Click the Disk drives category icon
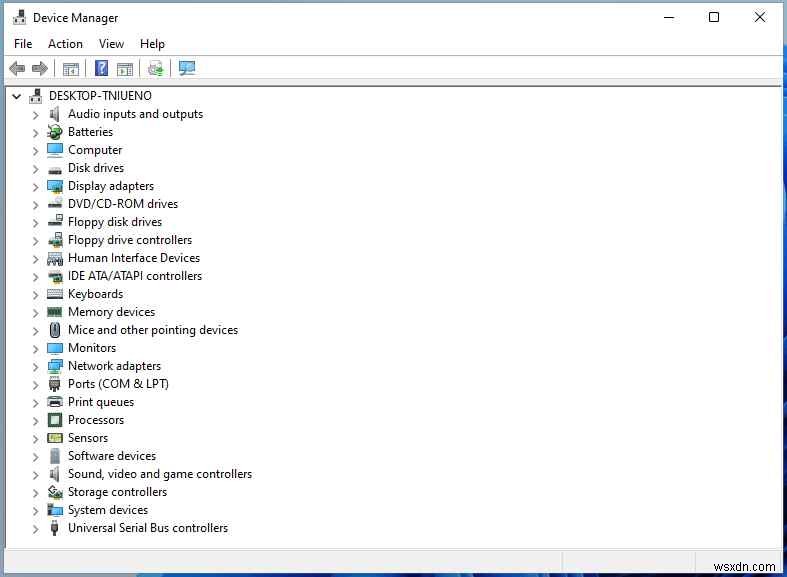Image resolution: width=787 pixels, height=577 pixels. [x=55, y=170]
